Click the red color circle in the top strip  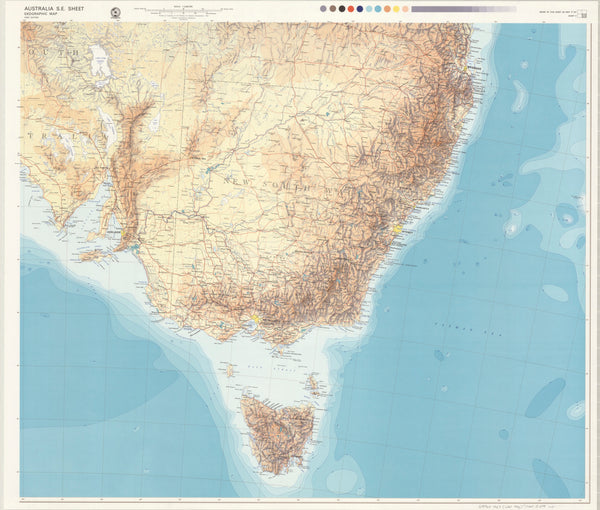(350, 9)
